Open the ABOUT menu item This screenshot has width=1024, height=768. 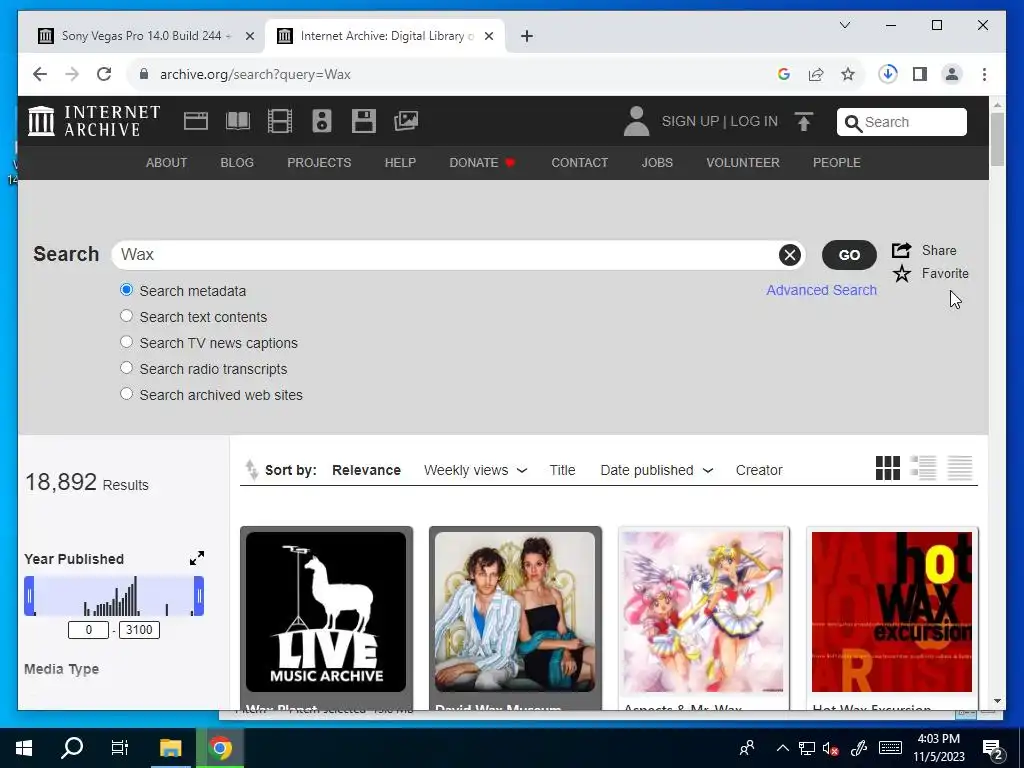click(167, 163)
